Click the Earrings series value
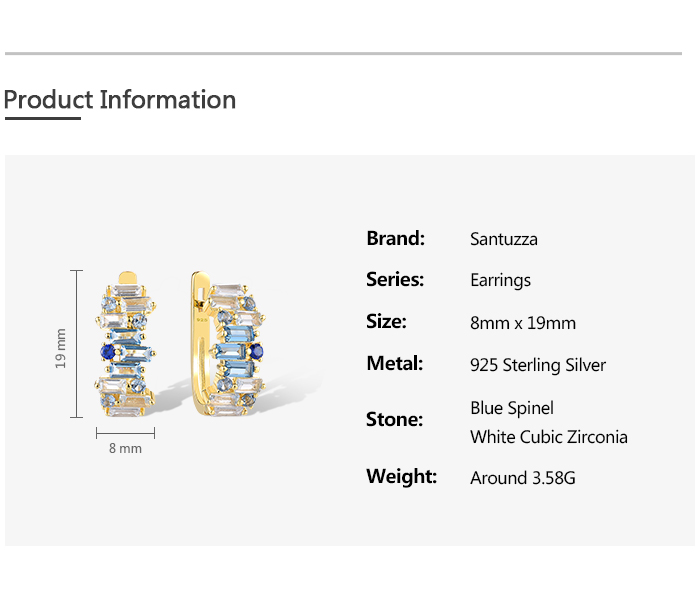This screenshot has height=596, width=700. click(500, 280)
